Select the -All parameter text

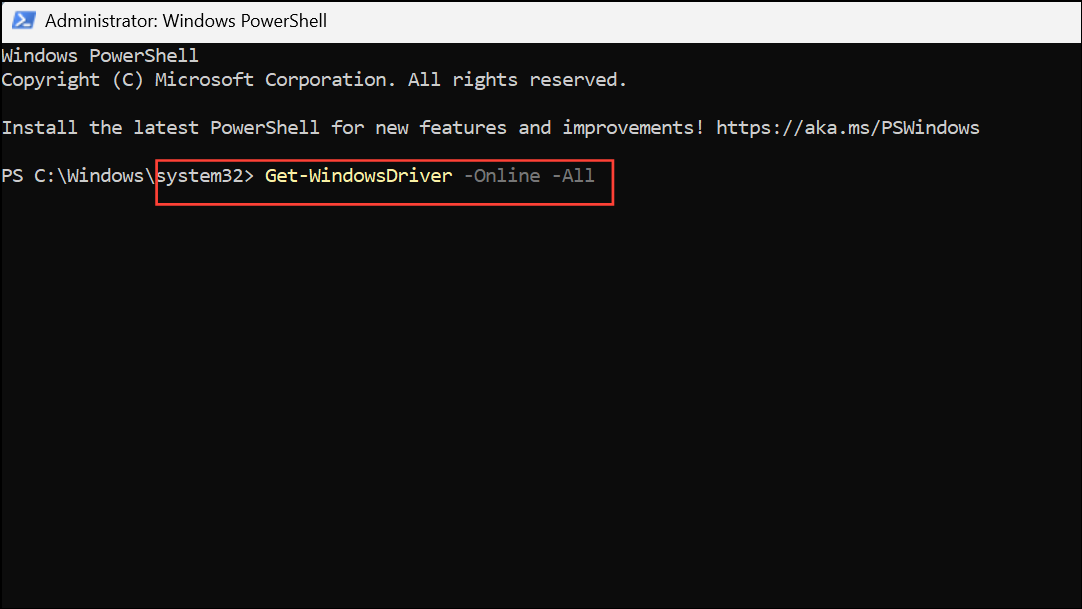[x=573, y=175]
